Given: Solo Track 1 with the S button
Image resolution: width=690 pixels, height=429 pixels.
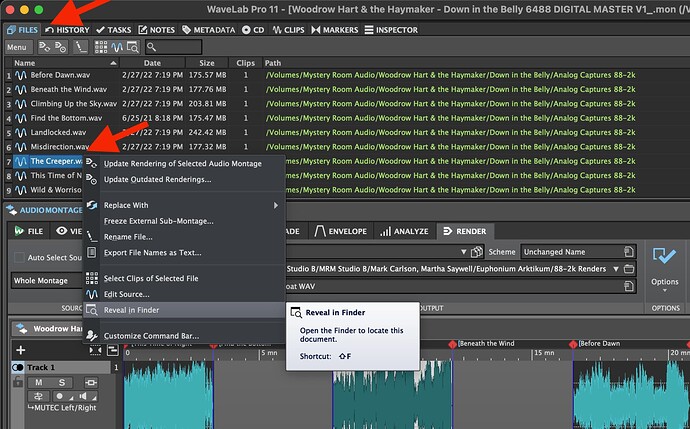Looking at the screenshot, I should point(61,383).
